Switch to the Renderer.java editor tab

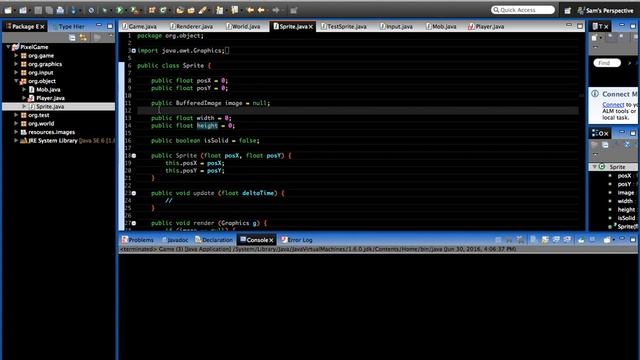(191, 27)
